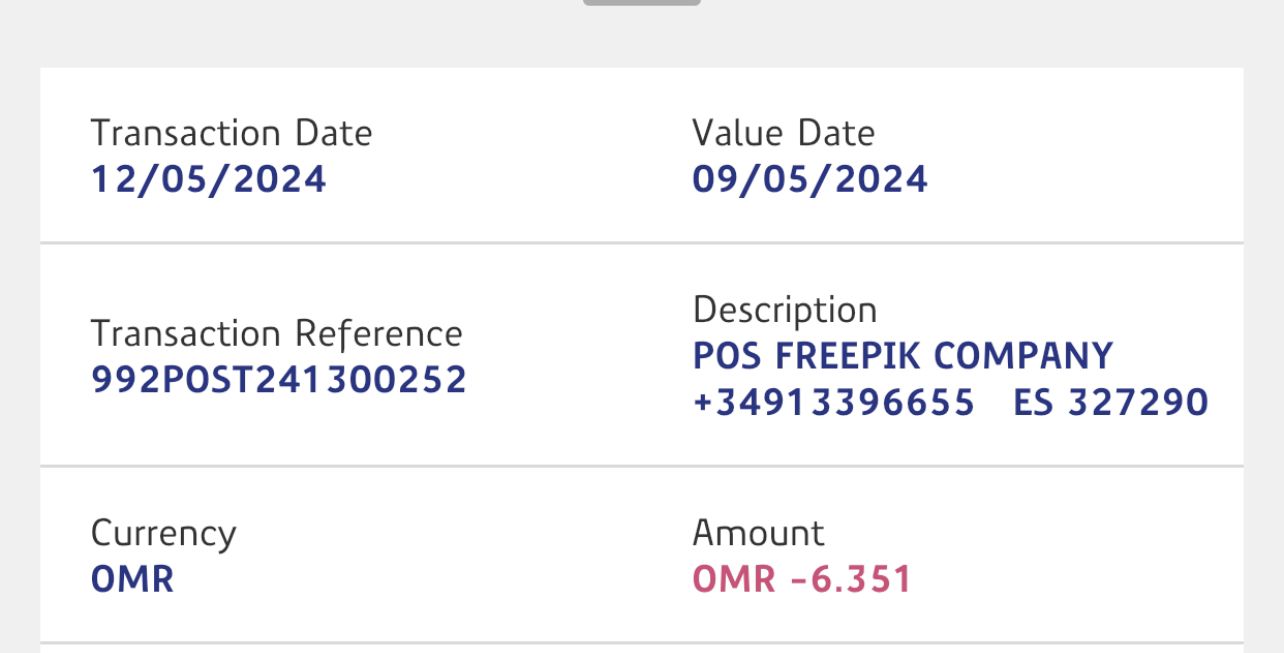Click the divider line below the Currency row
The height and width of the screenshot is (653, 1284).
641,642
